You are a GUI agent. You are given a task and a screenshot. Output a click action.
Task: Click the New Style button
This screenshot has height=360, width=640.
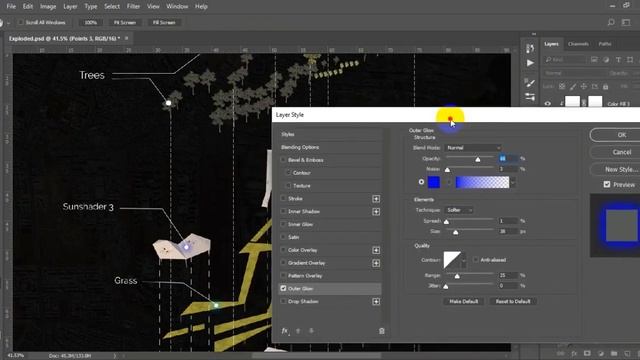(621, 169)
